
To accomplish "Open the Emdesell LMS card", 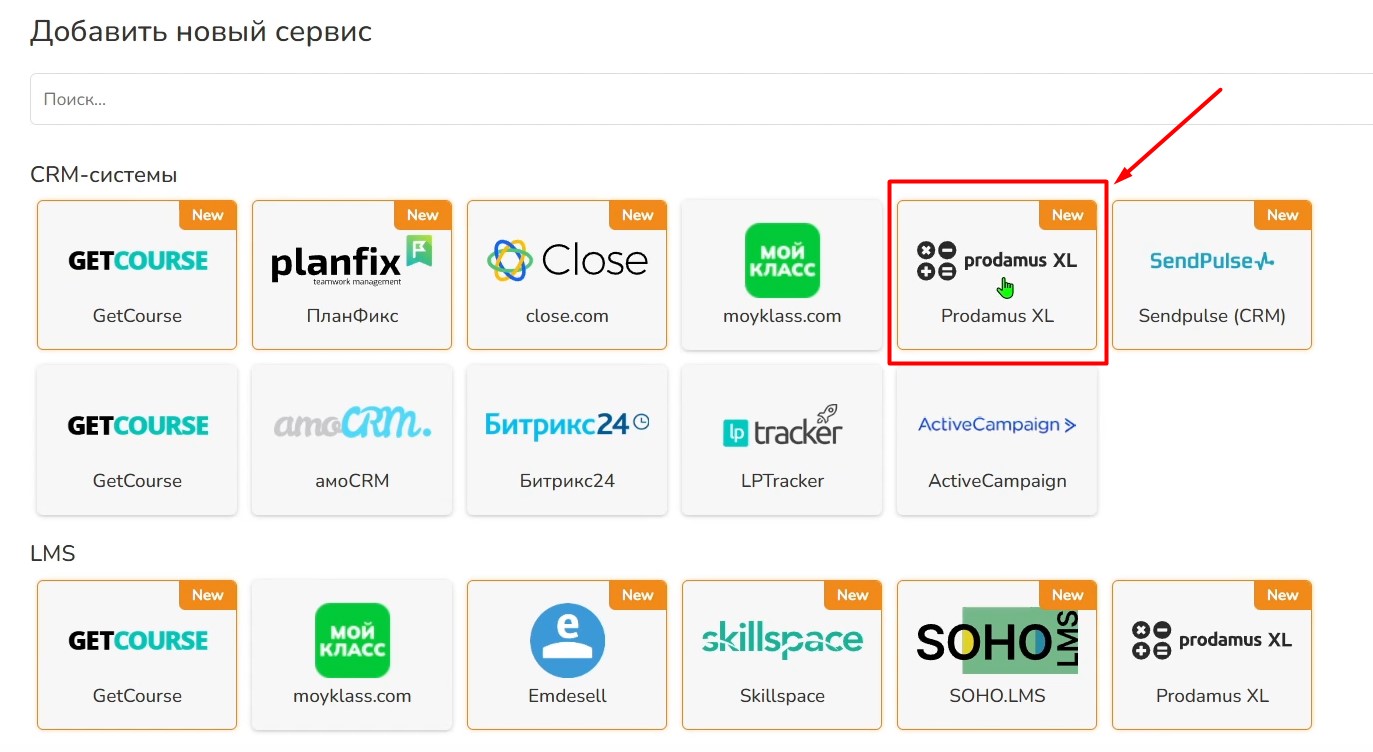I will [567, 655].
